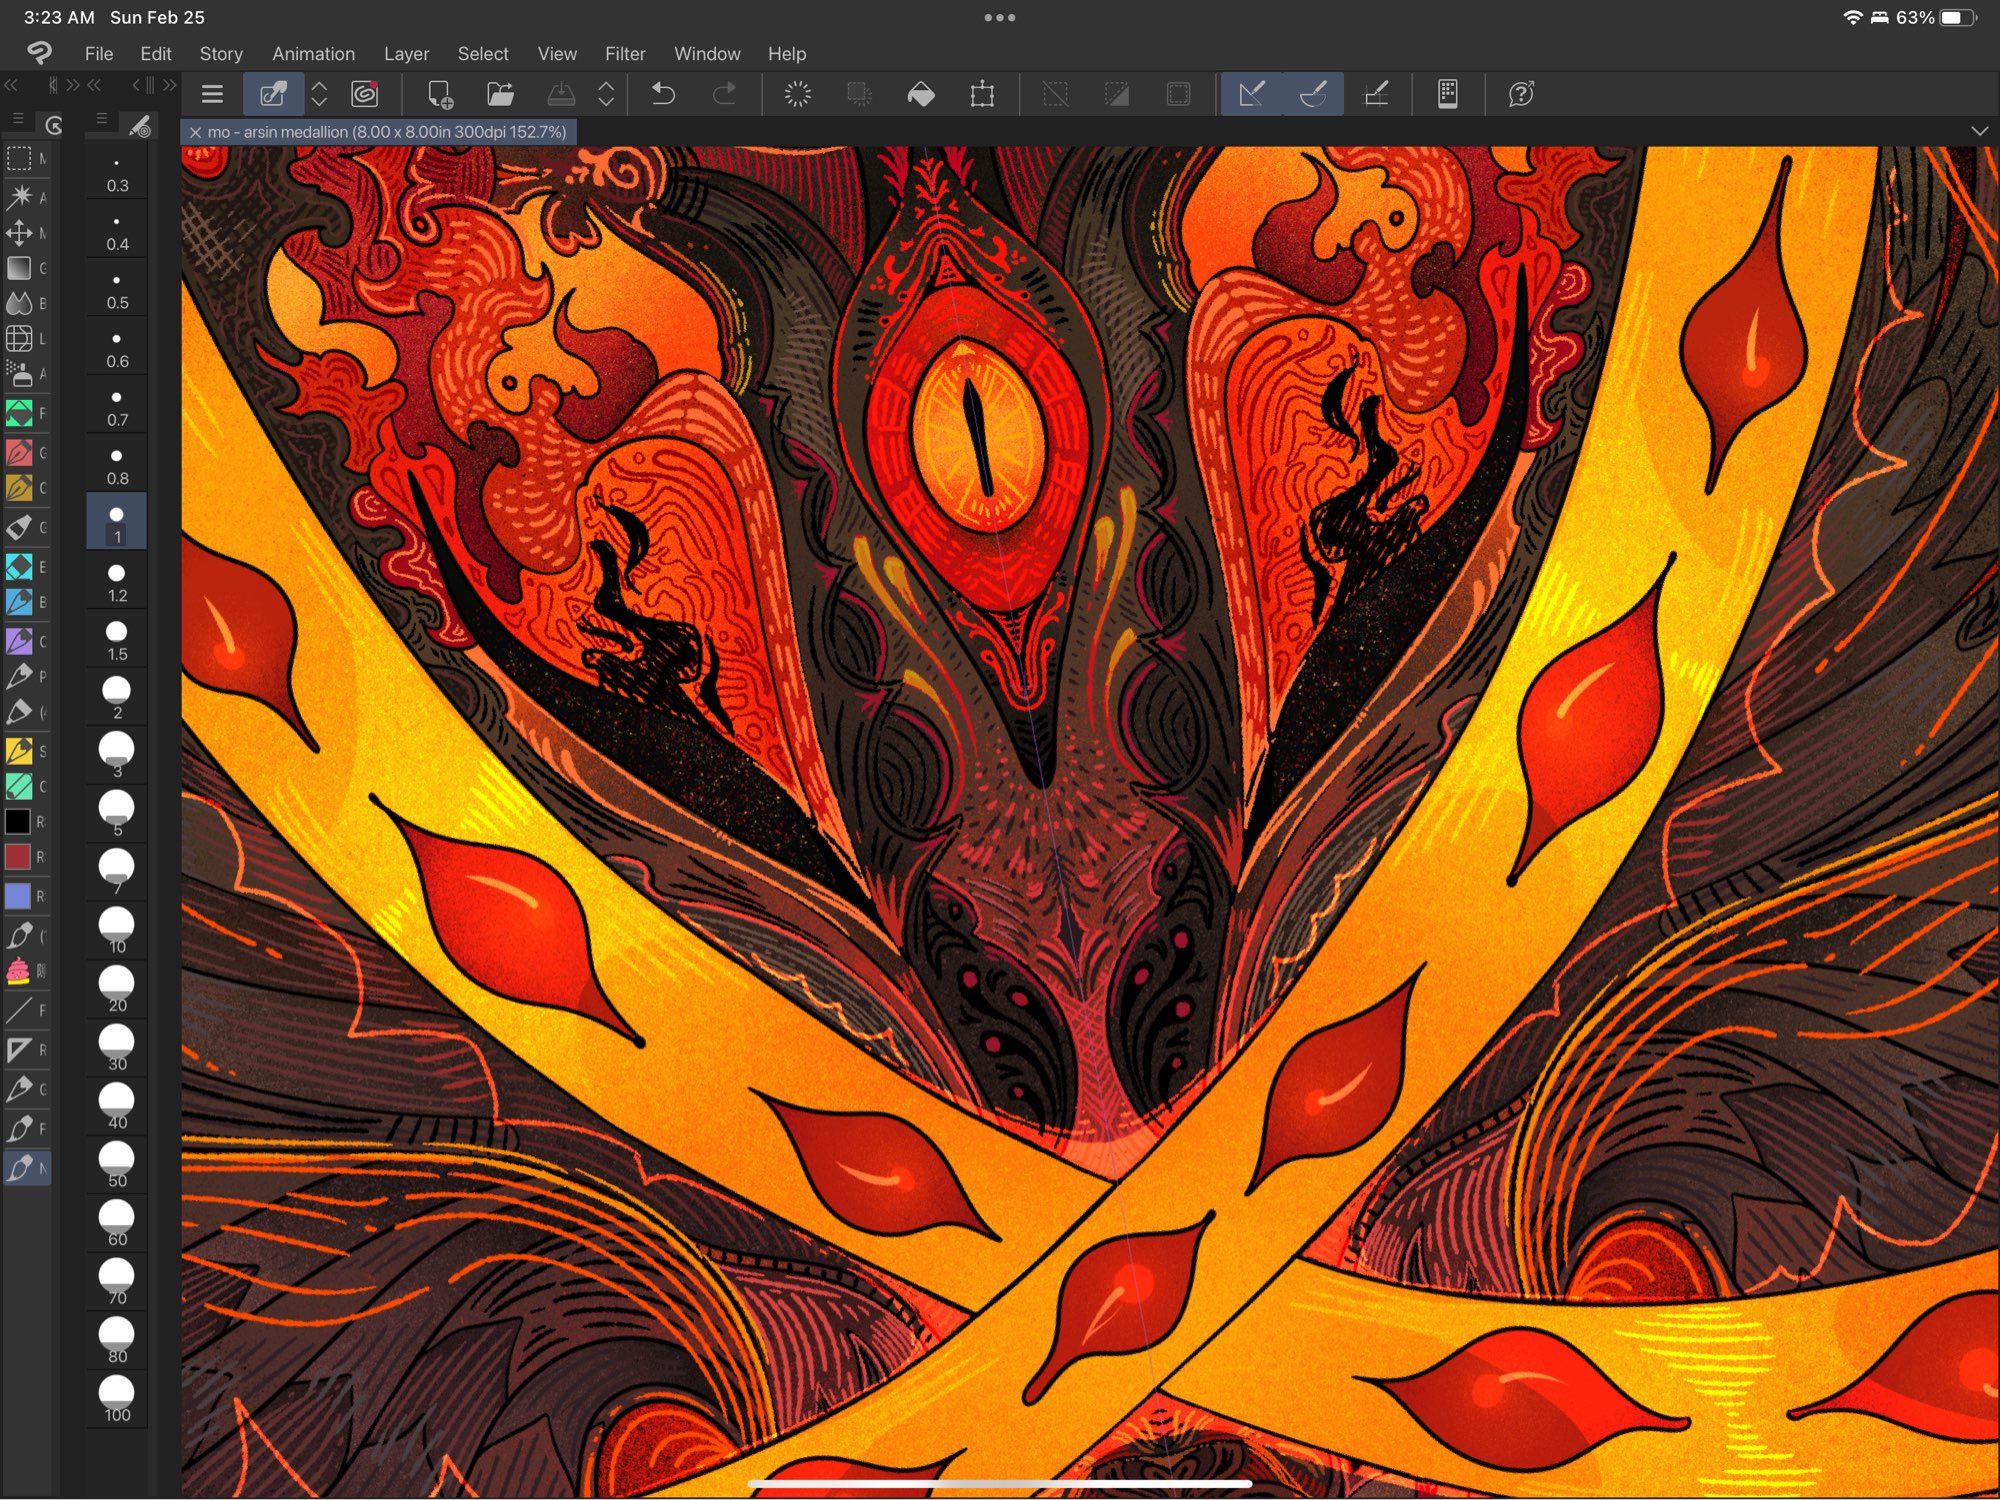Screen dimensions: 2000x1500
Task: Save the document with Save icon
Action: (561, 94)
